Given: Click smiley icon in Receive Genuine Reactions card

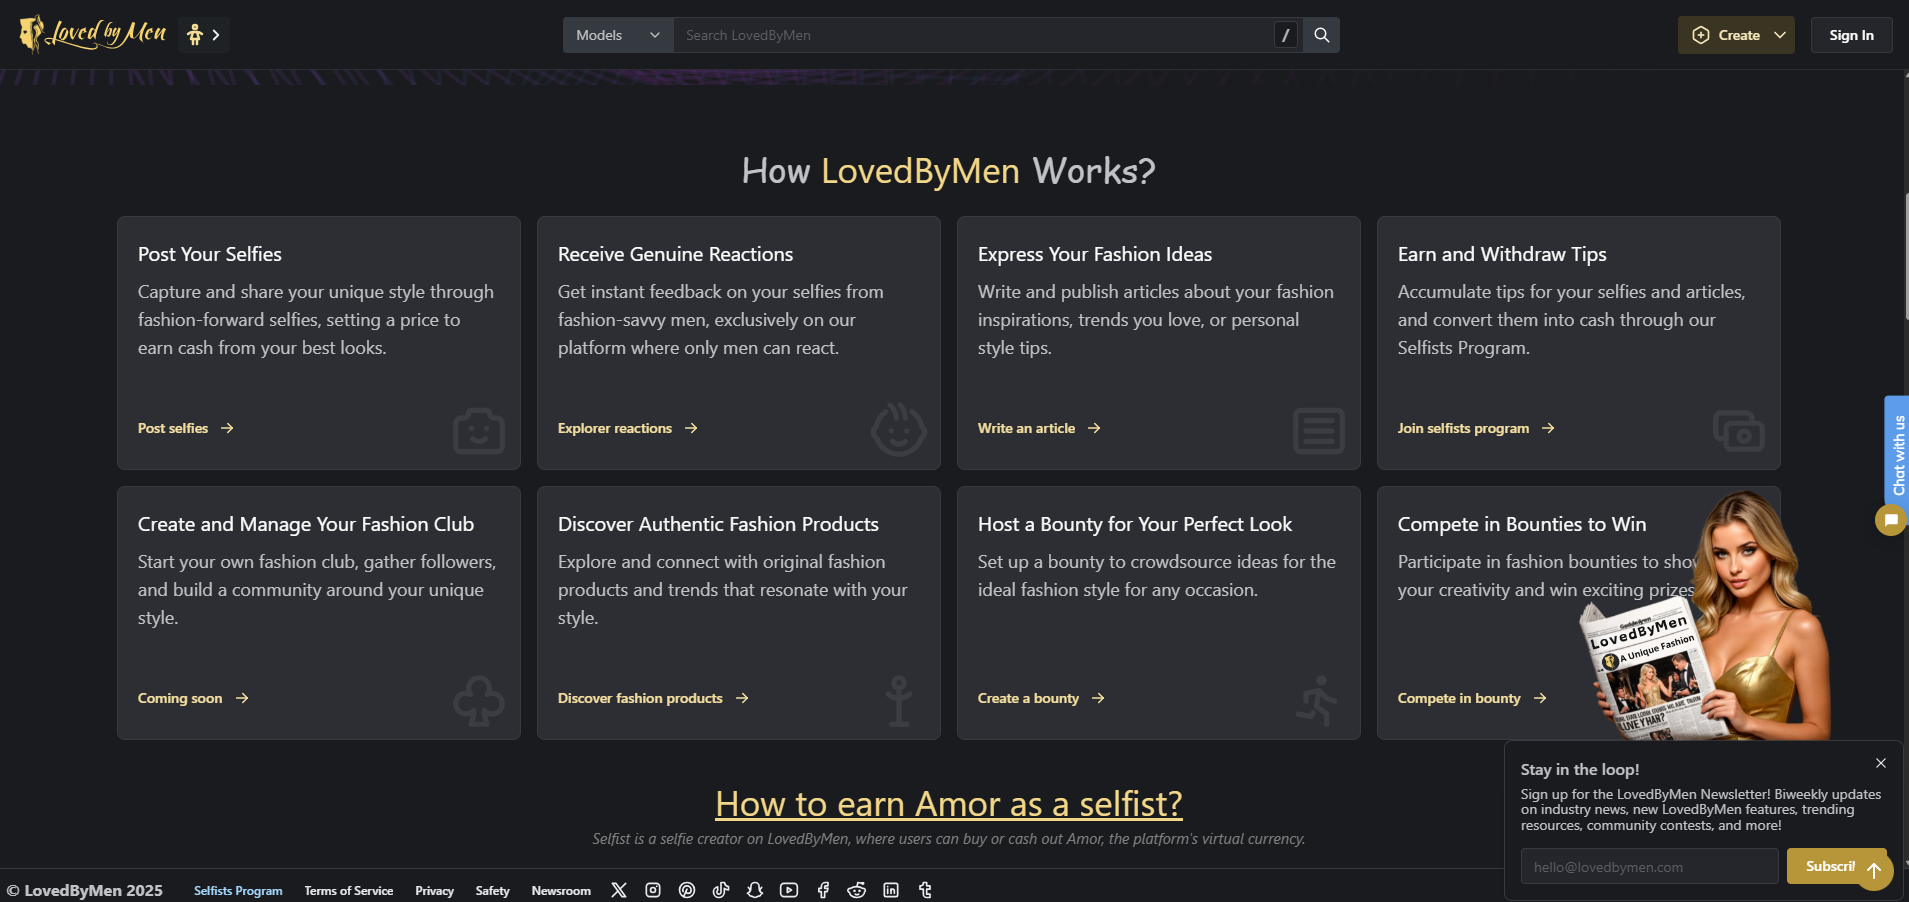Looking at the screenshot, I should [898, 430].
